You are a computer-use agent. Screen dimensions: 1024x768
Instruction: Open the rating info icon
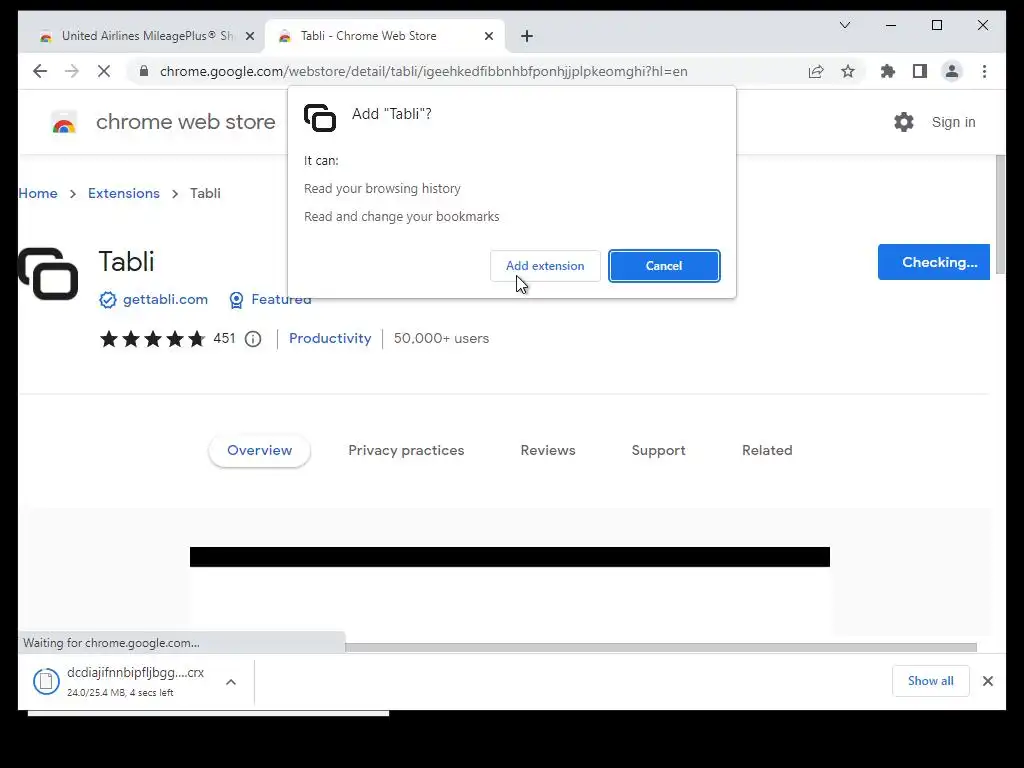point(253,339)
